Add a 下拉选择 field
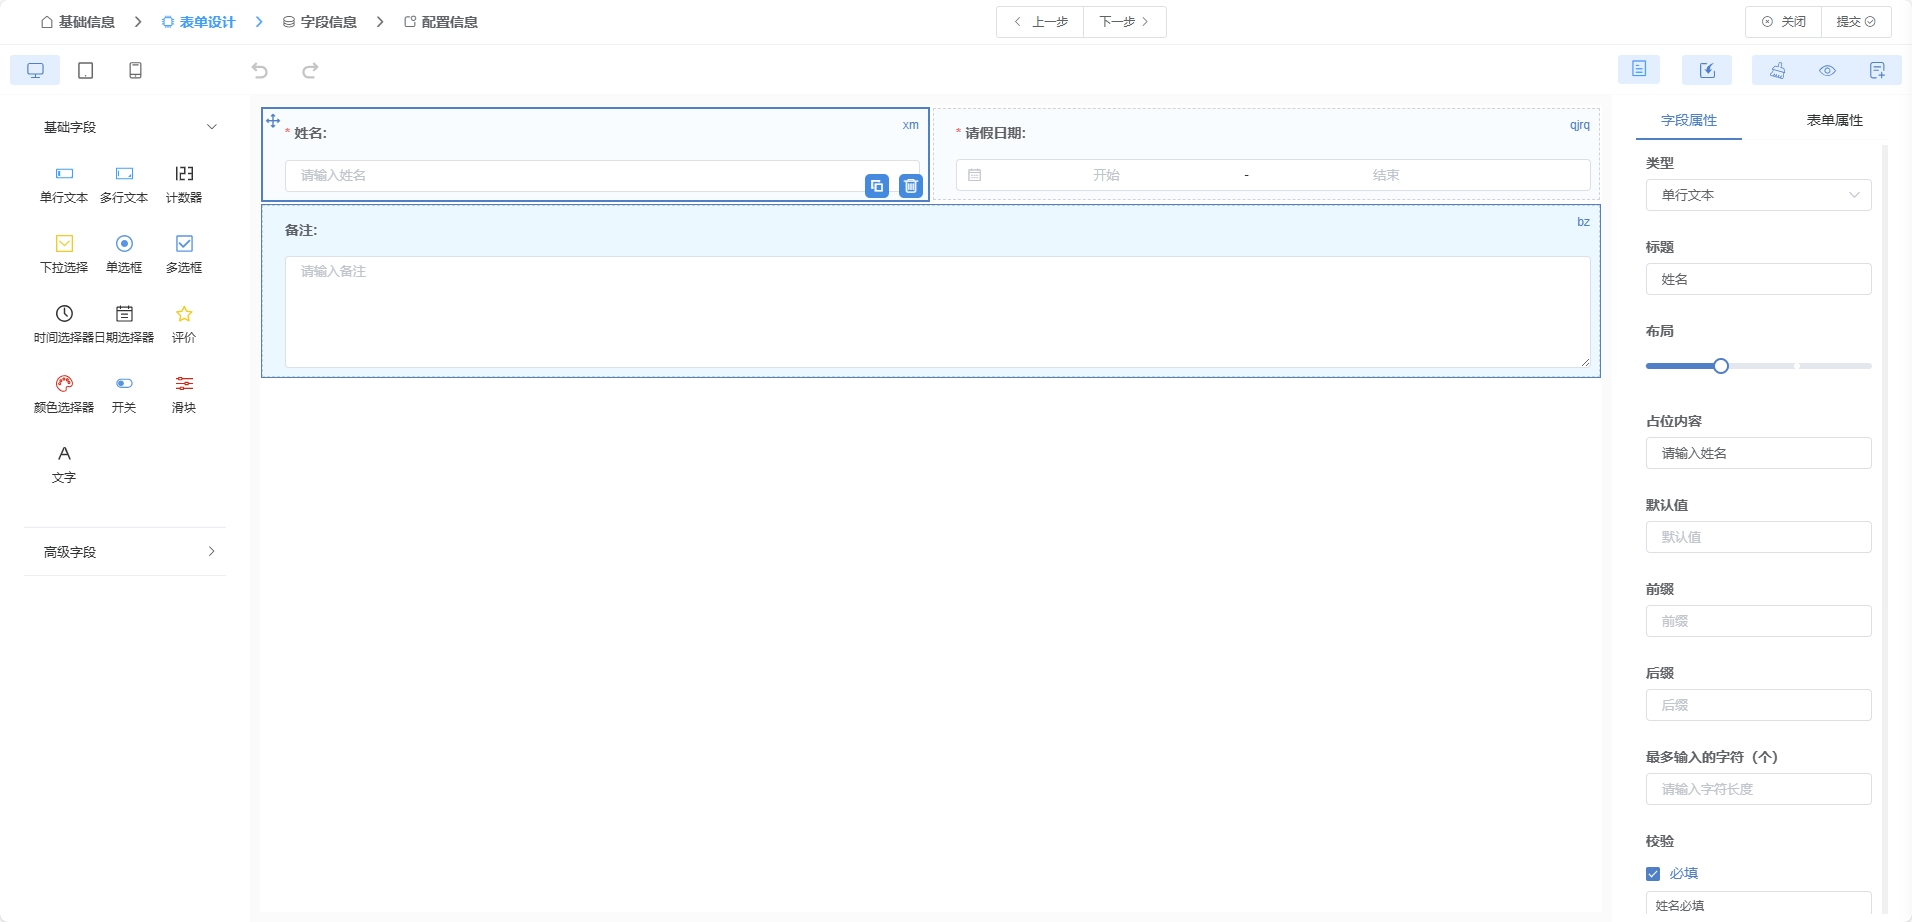The height and width of the screenshot is (922, 1912). 64,255
